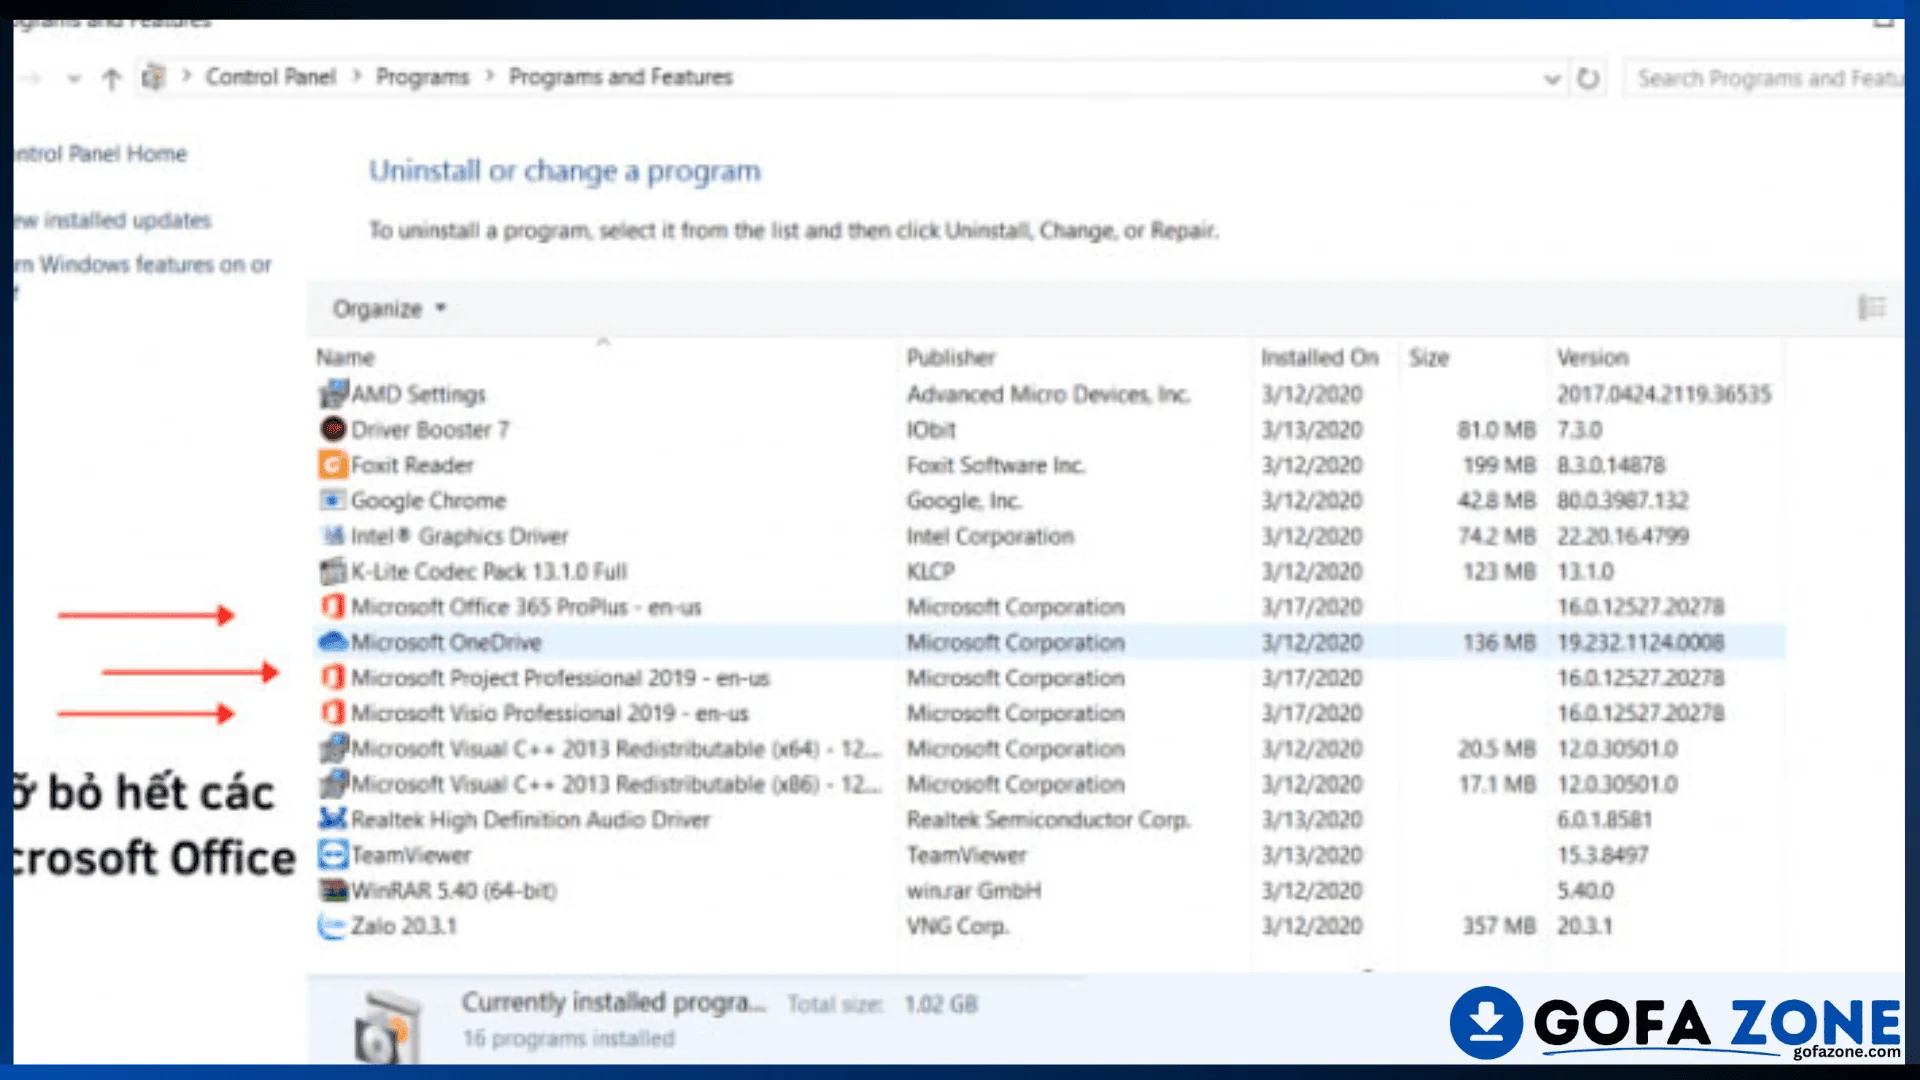1920x1080 pixels.
Task: Select the Google Chrome row name
Action: point(428,501)
